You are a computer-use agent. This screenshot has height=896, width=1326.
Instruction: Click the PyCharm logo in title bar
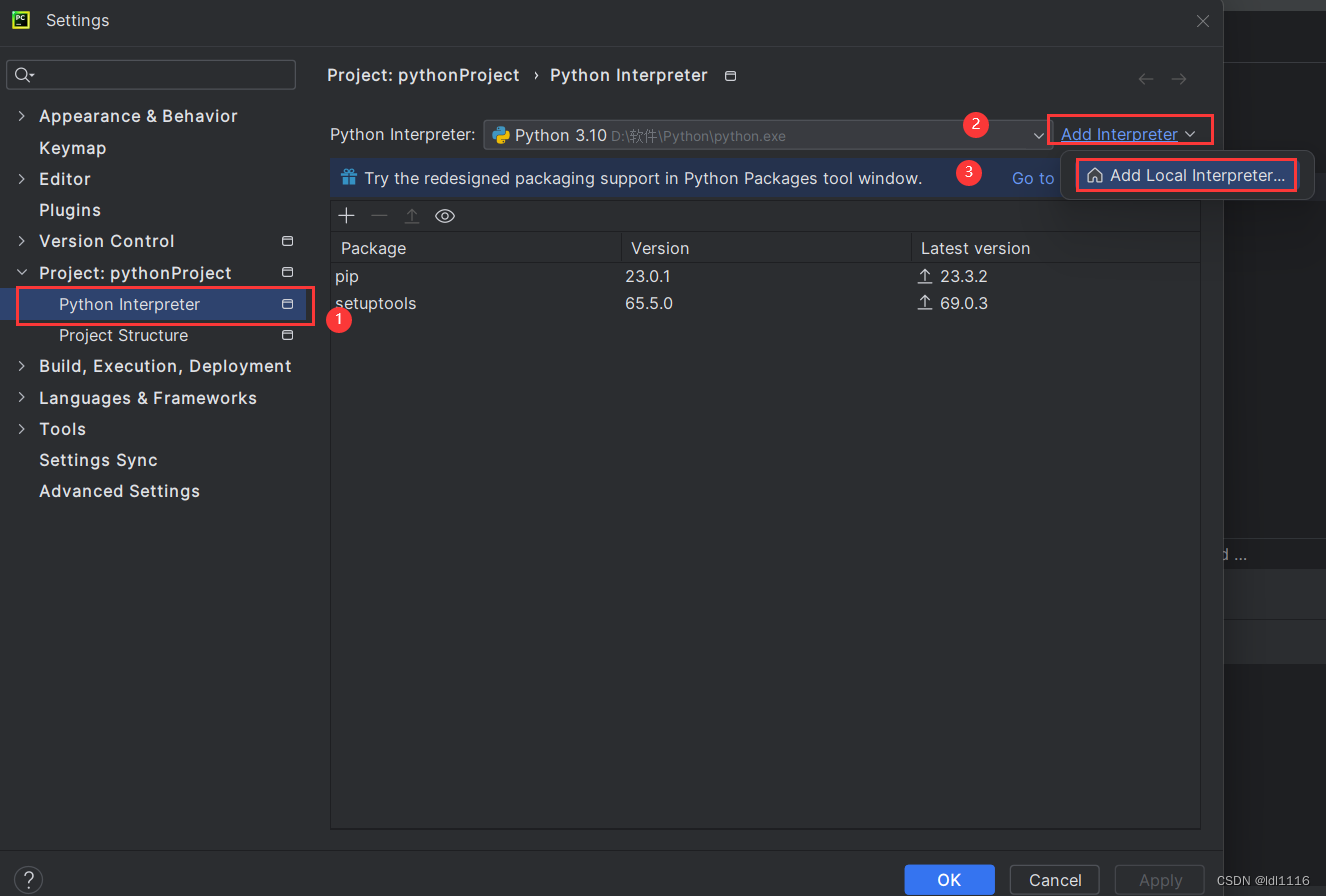coord(21,20)
